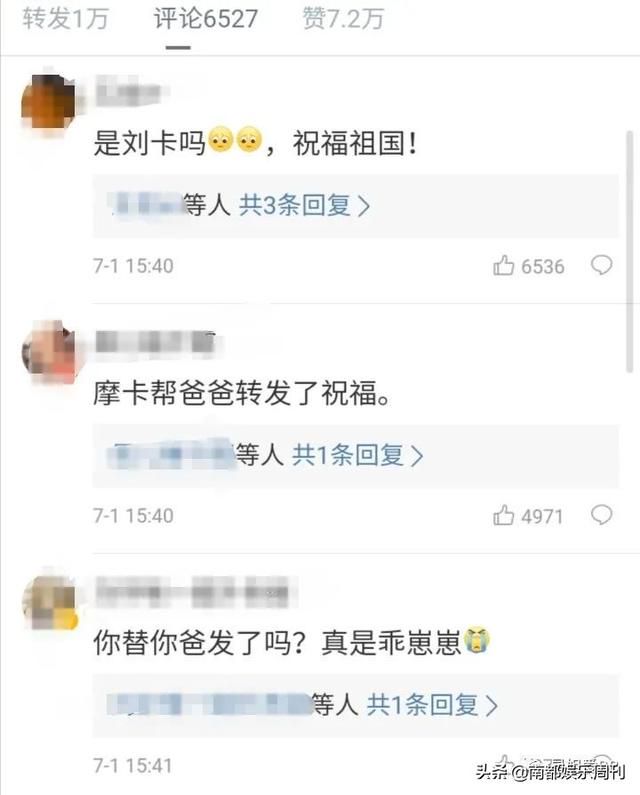Expand 共3条回复 replies
The image size is (640, 795).
tap(304, 205)
